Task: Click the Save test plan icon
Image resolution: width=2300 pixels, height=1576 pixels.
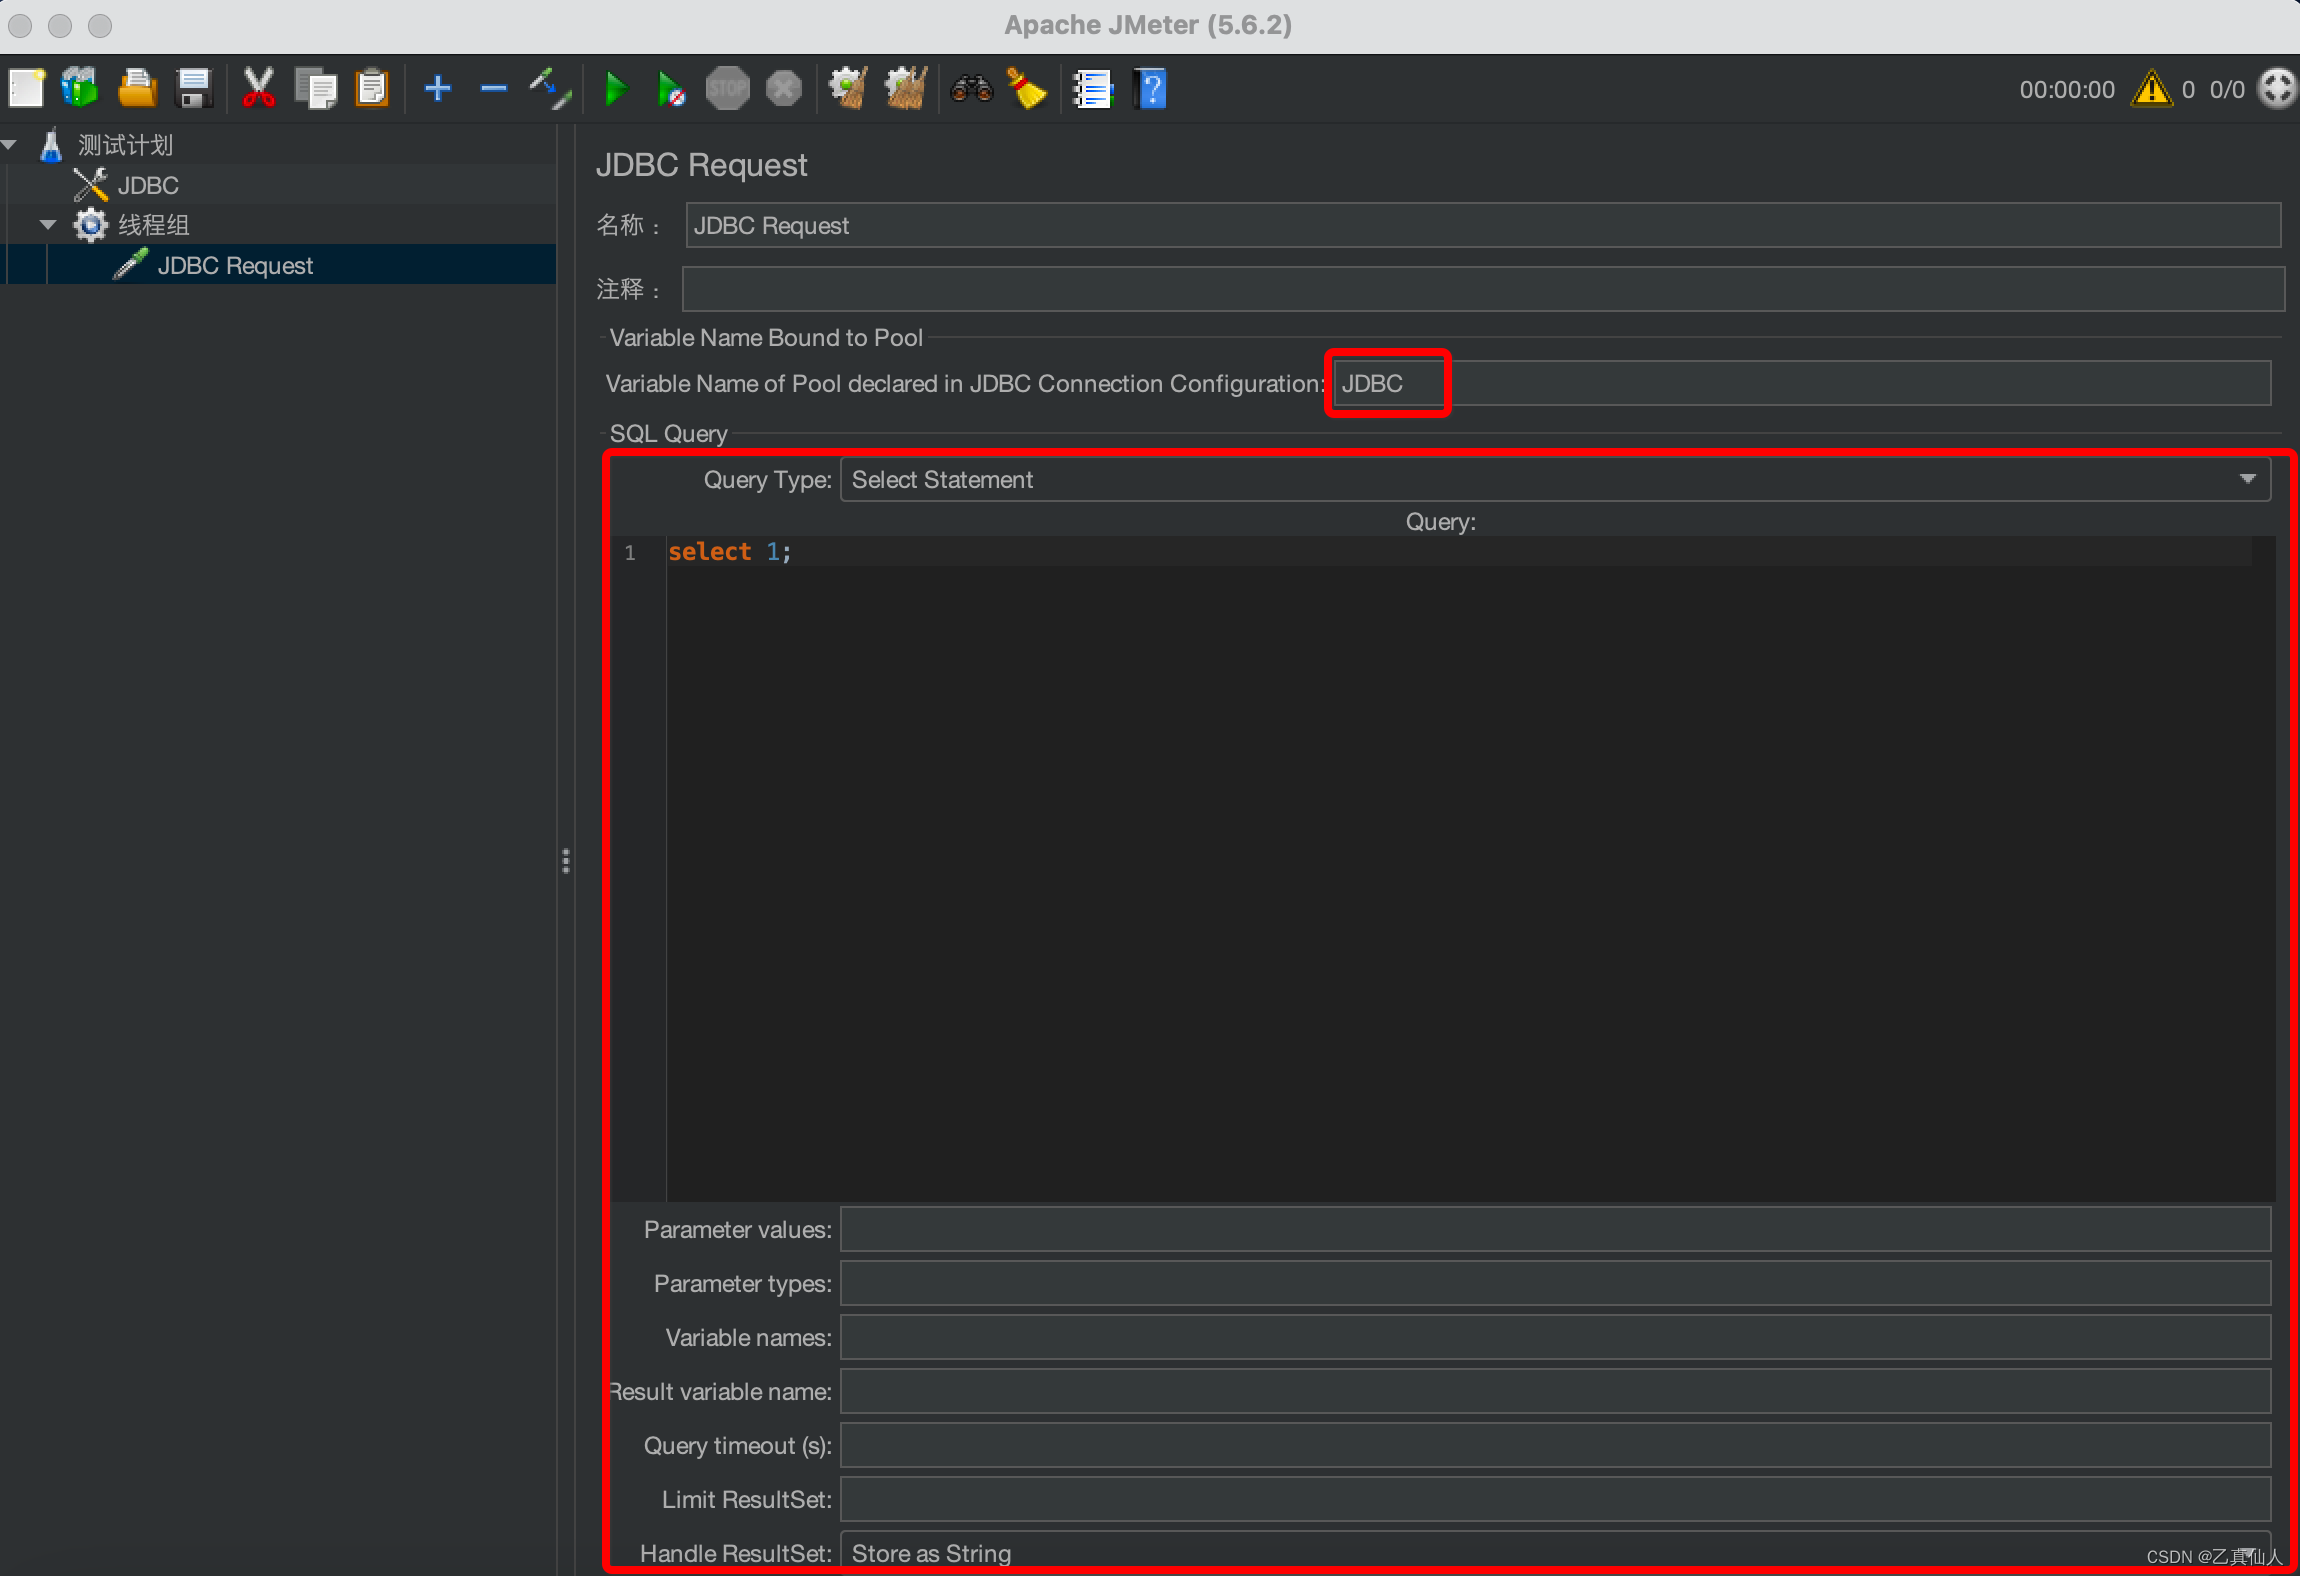Action: [196, 91]
